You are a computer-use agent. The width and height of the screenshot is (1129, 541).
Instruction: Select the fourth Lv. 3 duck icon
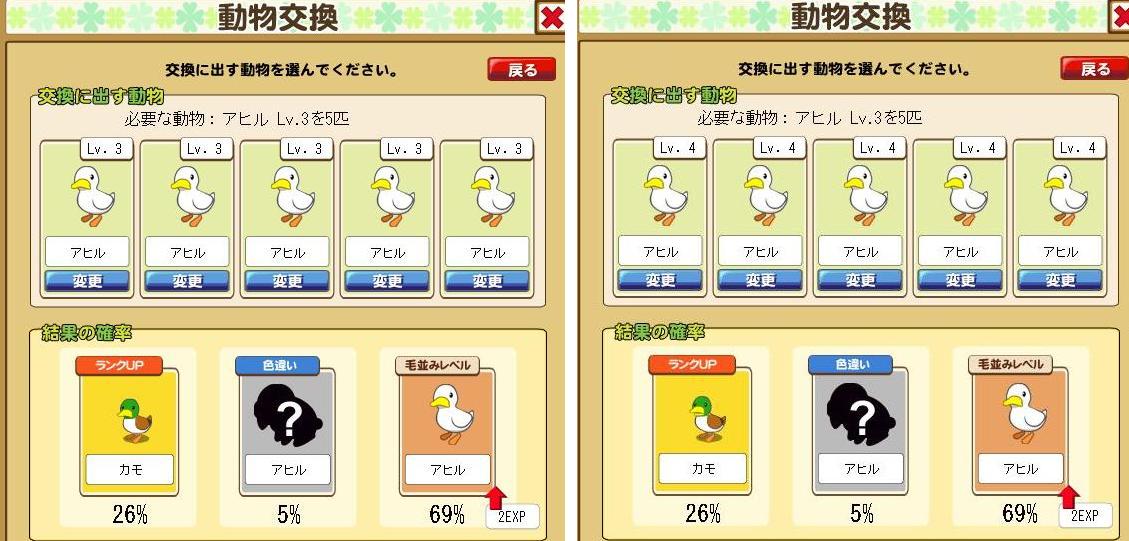[393, 196]
